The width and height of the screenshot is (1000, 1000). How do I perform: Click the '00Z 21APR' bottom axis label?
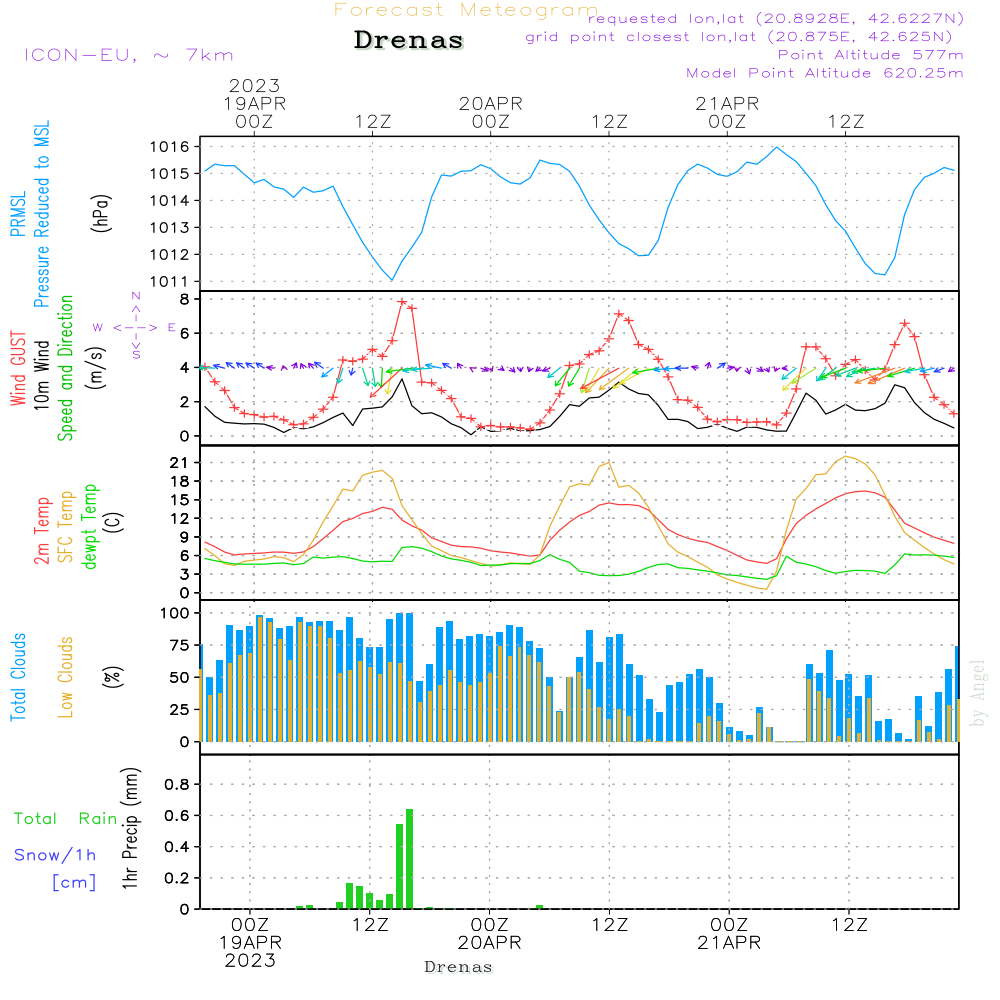pos(729,934)
